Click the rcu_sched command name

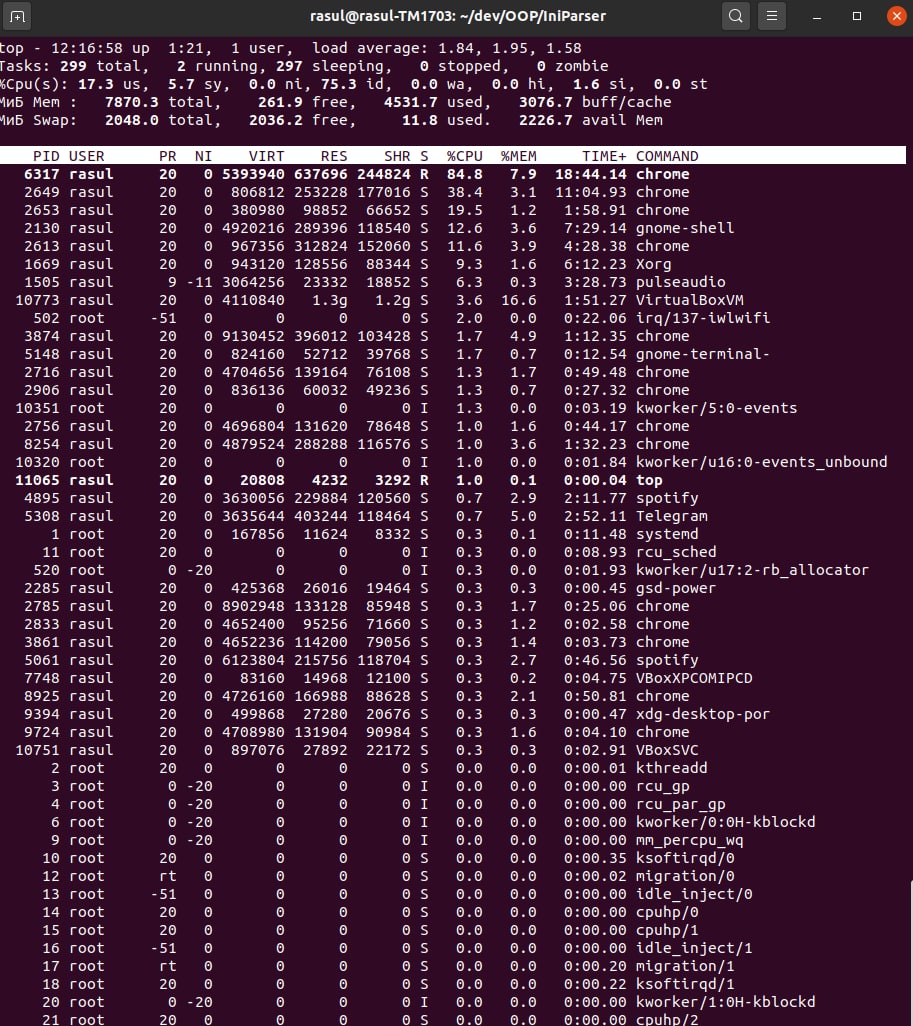point(676,552)
